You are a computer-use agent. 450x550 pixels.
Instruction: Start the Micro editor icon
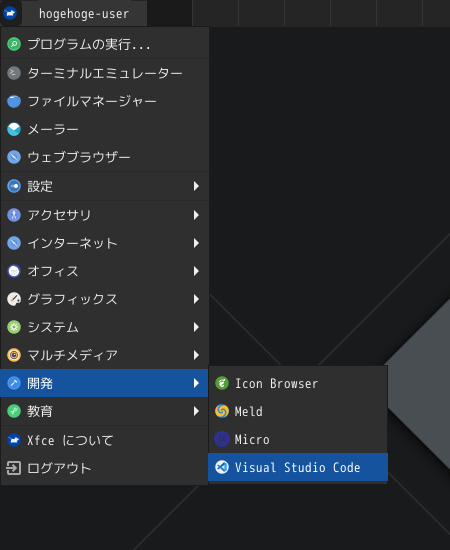pyautogui.click(x=222, y=439)
